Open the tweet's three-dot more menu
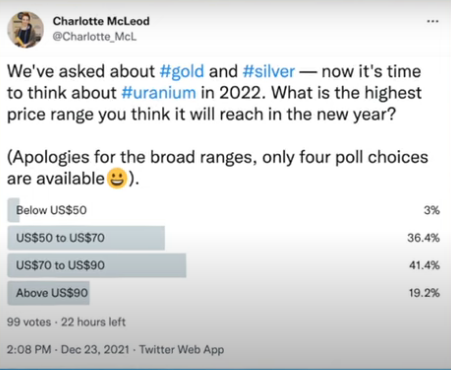Image resolution: width=451 pixels, height=370 pixels. tap(433, 21)
